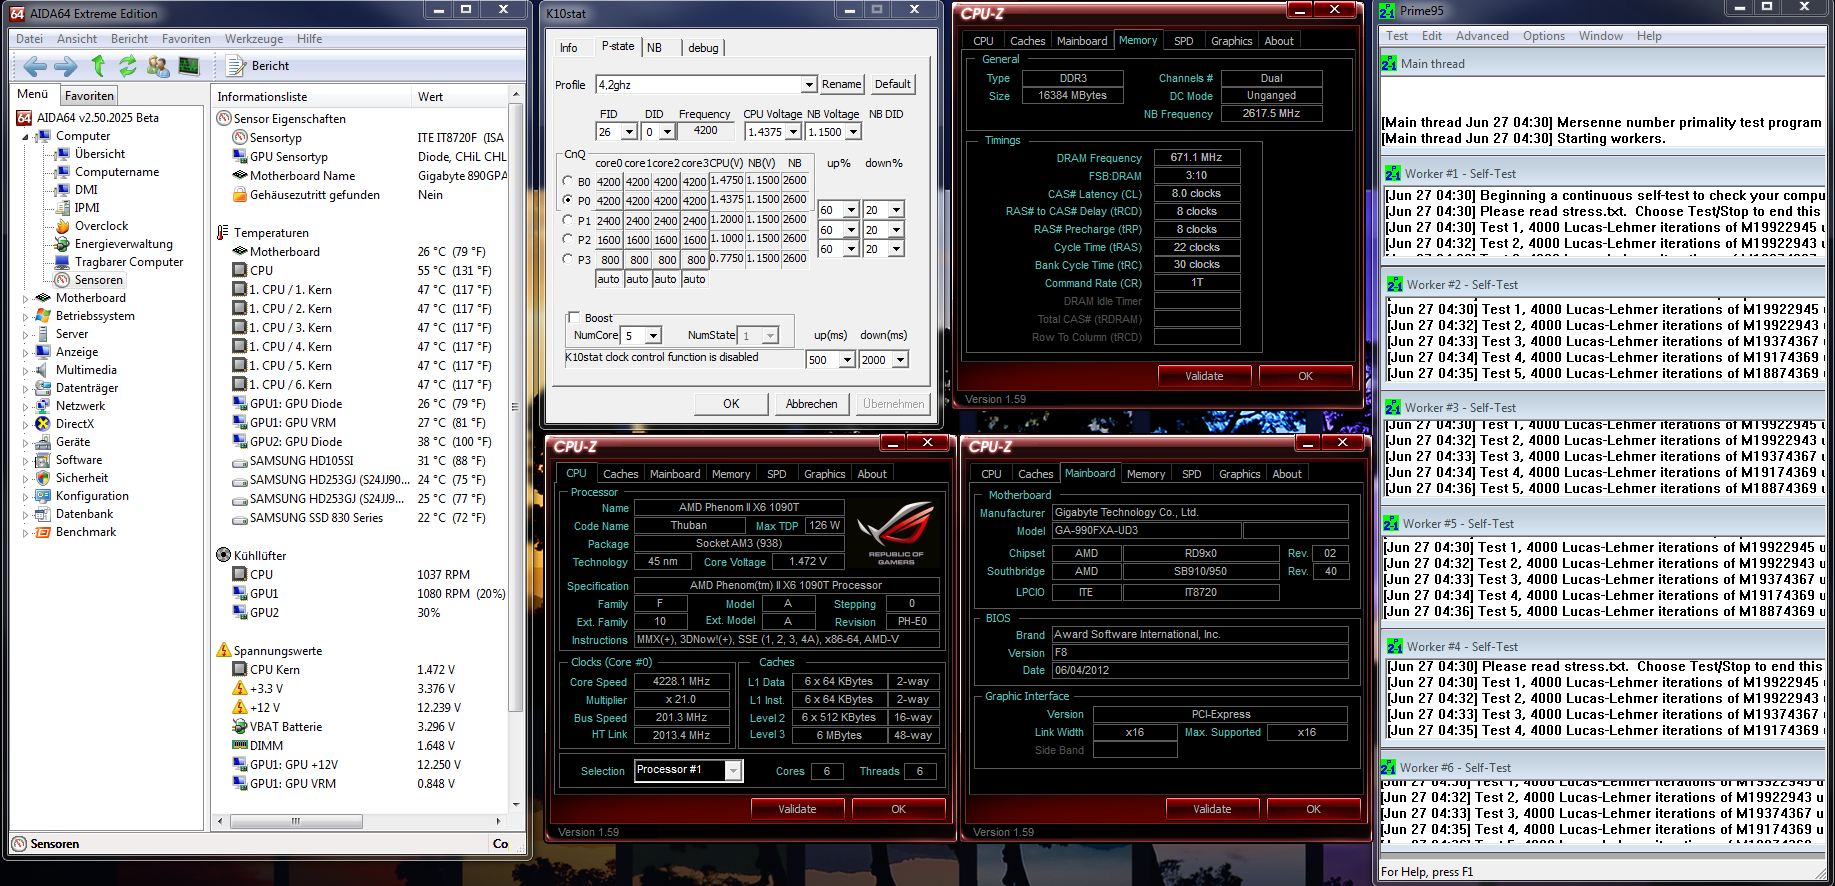This screenshot has height=886, width=1835.
Task: Select Sensoren item in AIDA64 tree
Action: pyautogui.click(x=98, y=280)
